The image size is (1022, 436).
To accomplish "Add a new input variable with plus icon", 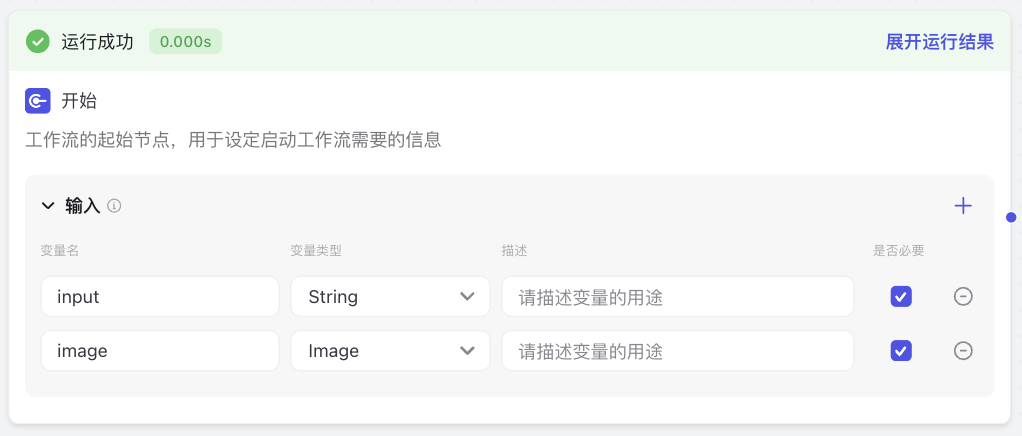I will click(963, 206).
